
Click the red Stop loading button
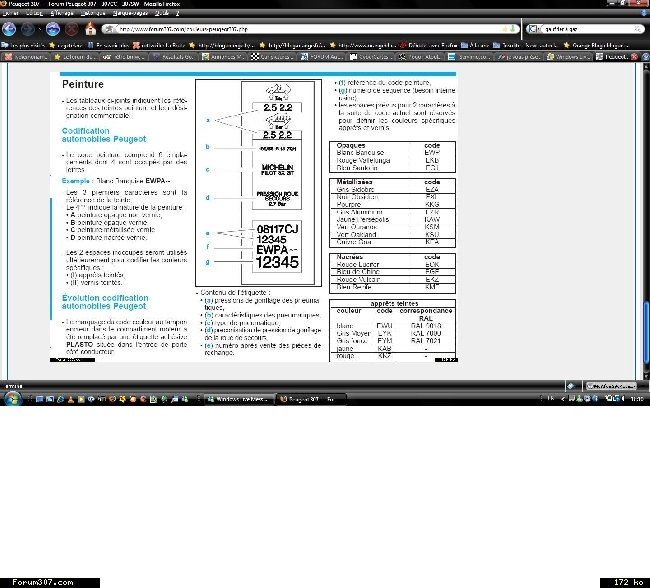72,29
